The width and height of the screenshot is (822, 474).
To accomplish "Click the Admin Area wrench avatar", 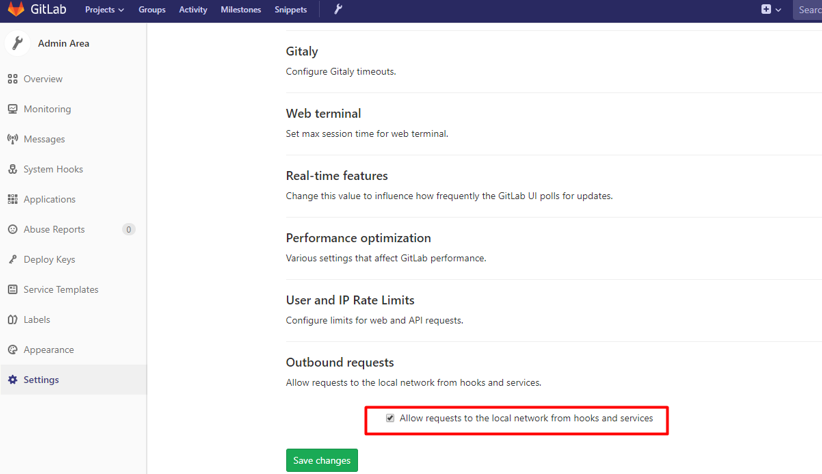I will pos(17,43).
